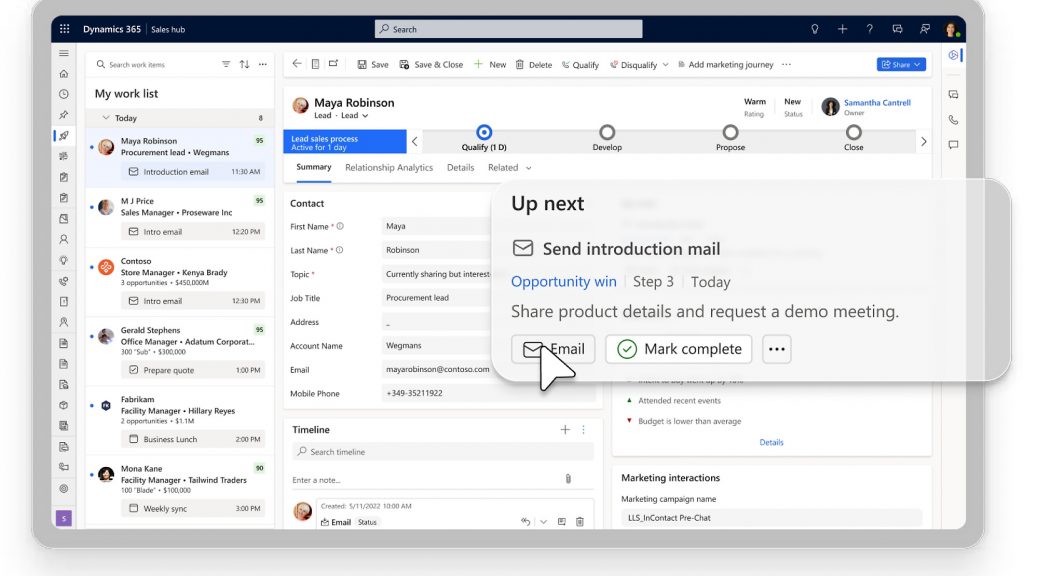Open the Share button dropdown
The height and width of the screenshot is (576, 1038).
(x=901, y=64)
